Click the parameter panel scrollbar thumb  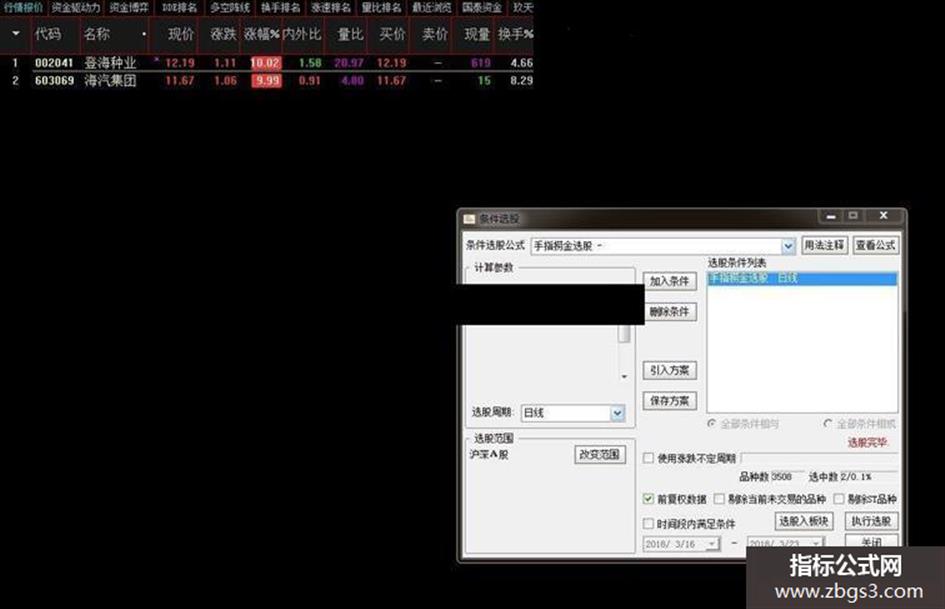pyautogui.click(x=624, y=333)
